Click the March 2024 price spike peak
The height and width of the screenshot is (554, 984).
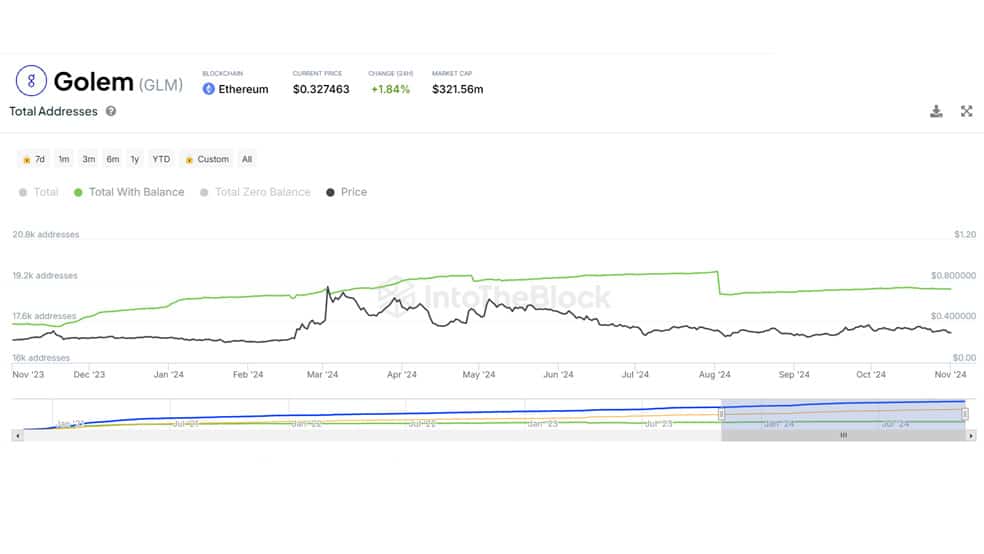(328, 288)
